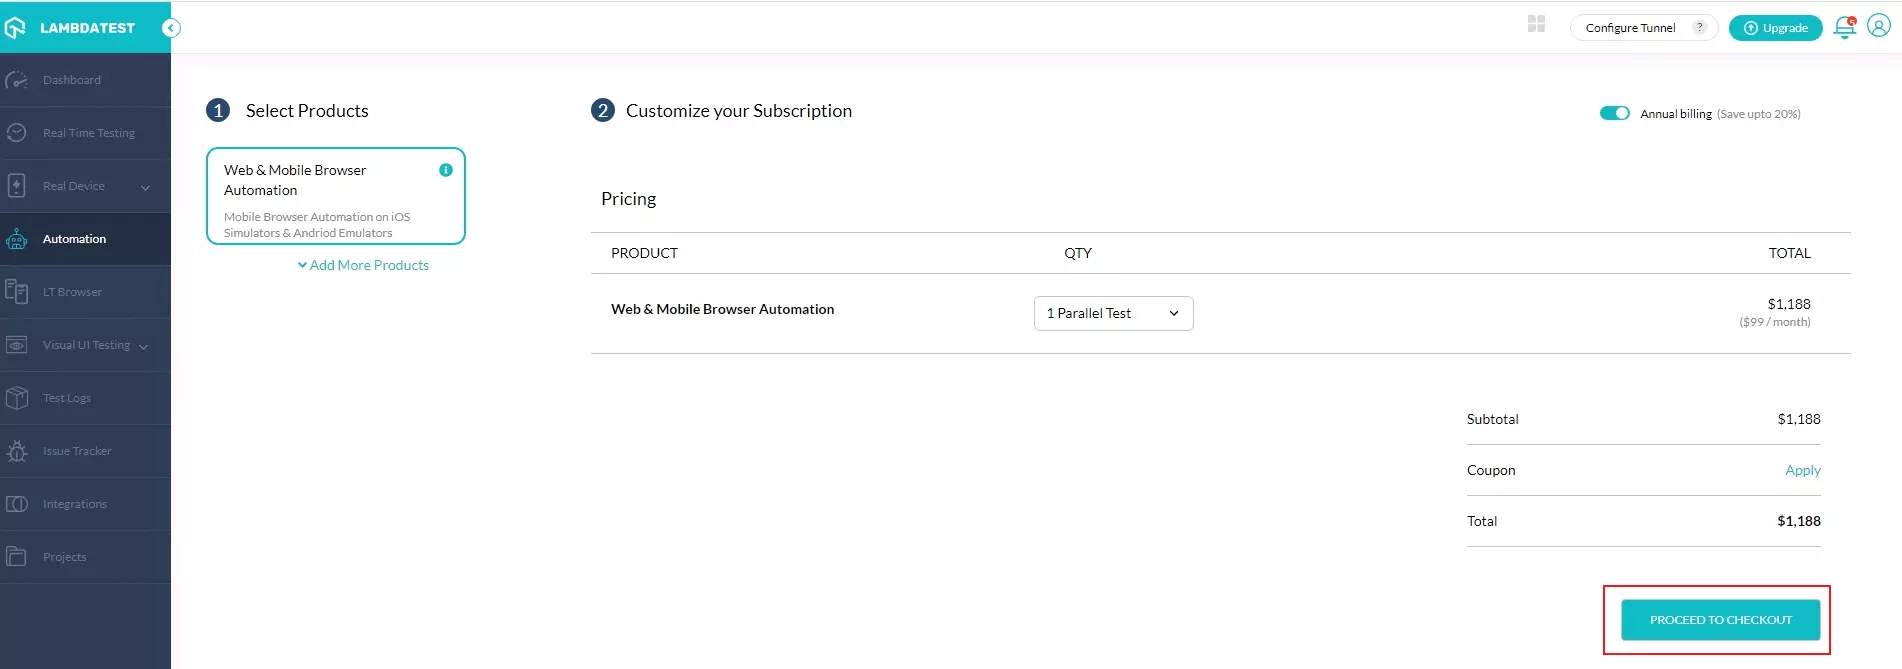Expand the Real Device submenu chevron
Viewport: 1902px width, 669px height.
point(145,187)
